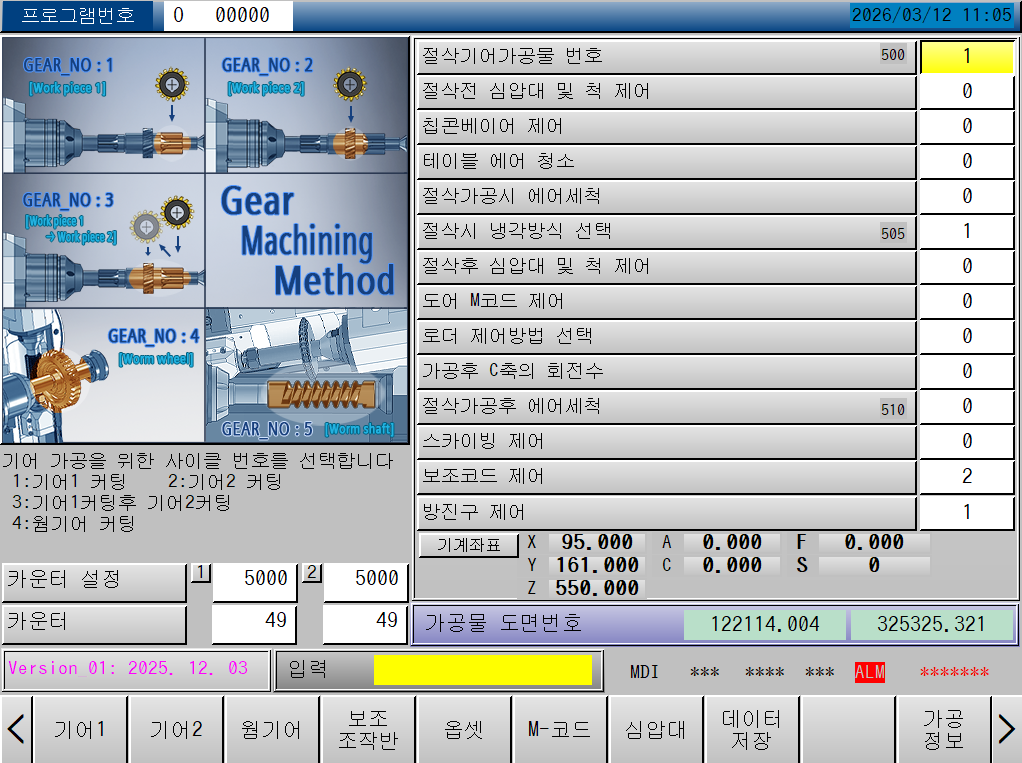This screenshot has height=763, width=1022.
Task: Select the GEAR_NO:3 image tile
Action: pyautogui.click(x=104, y=240)
